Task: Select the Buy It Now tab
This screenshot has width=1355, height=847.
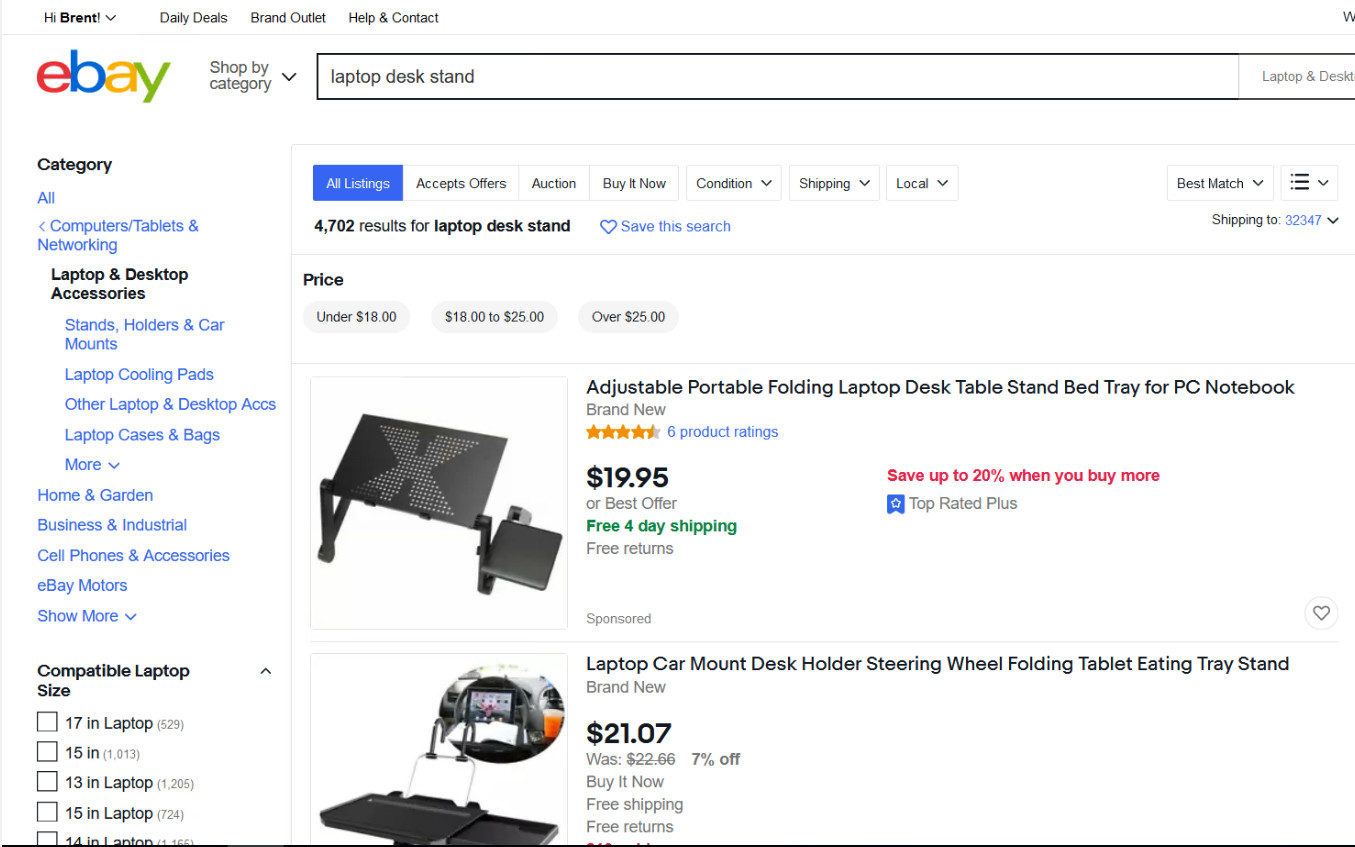Action: tap(634, 182)
